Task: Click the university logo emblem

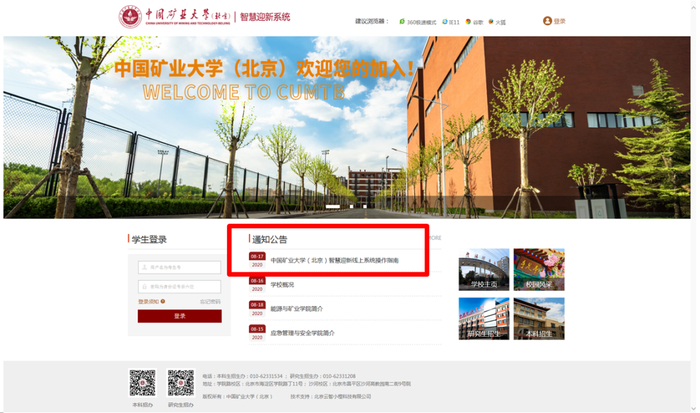Action: tap(130, 17)
